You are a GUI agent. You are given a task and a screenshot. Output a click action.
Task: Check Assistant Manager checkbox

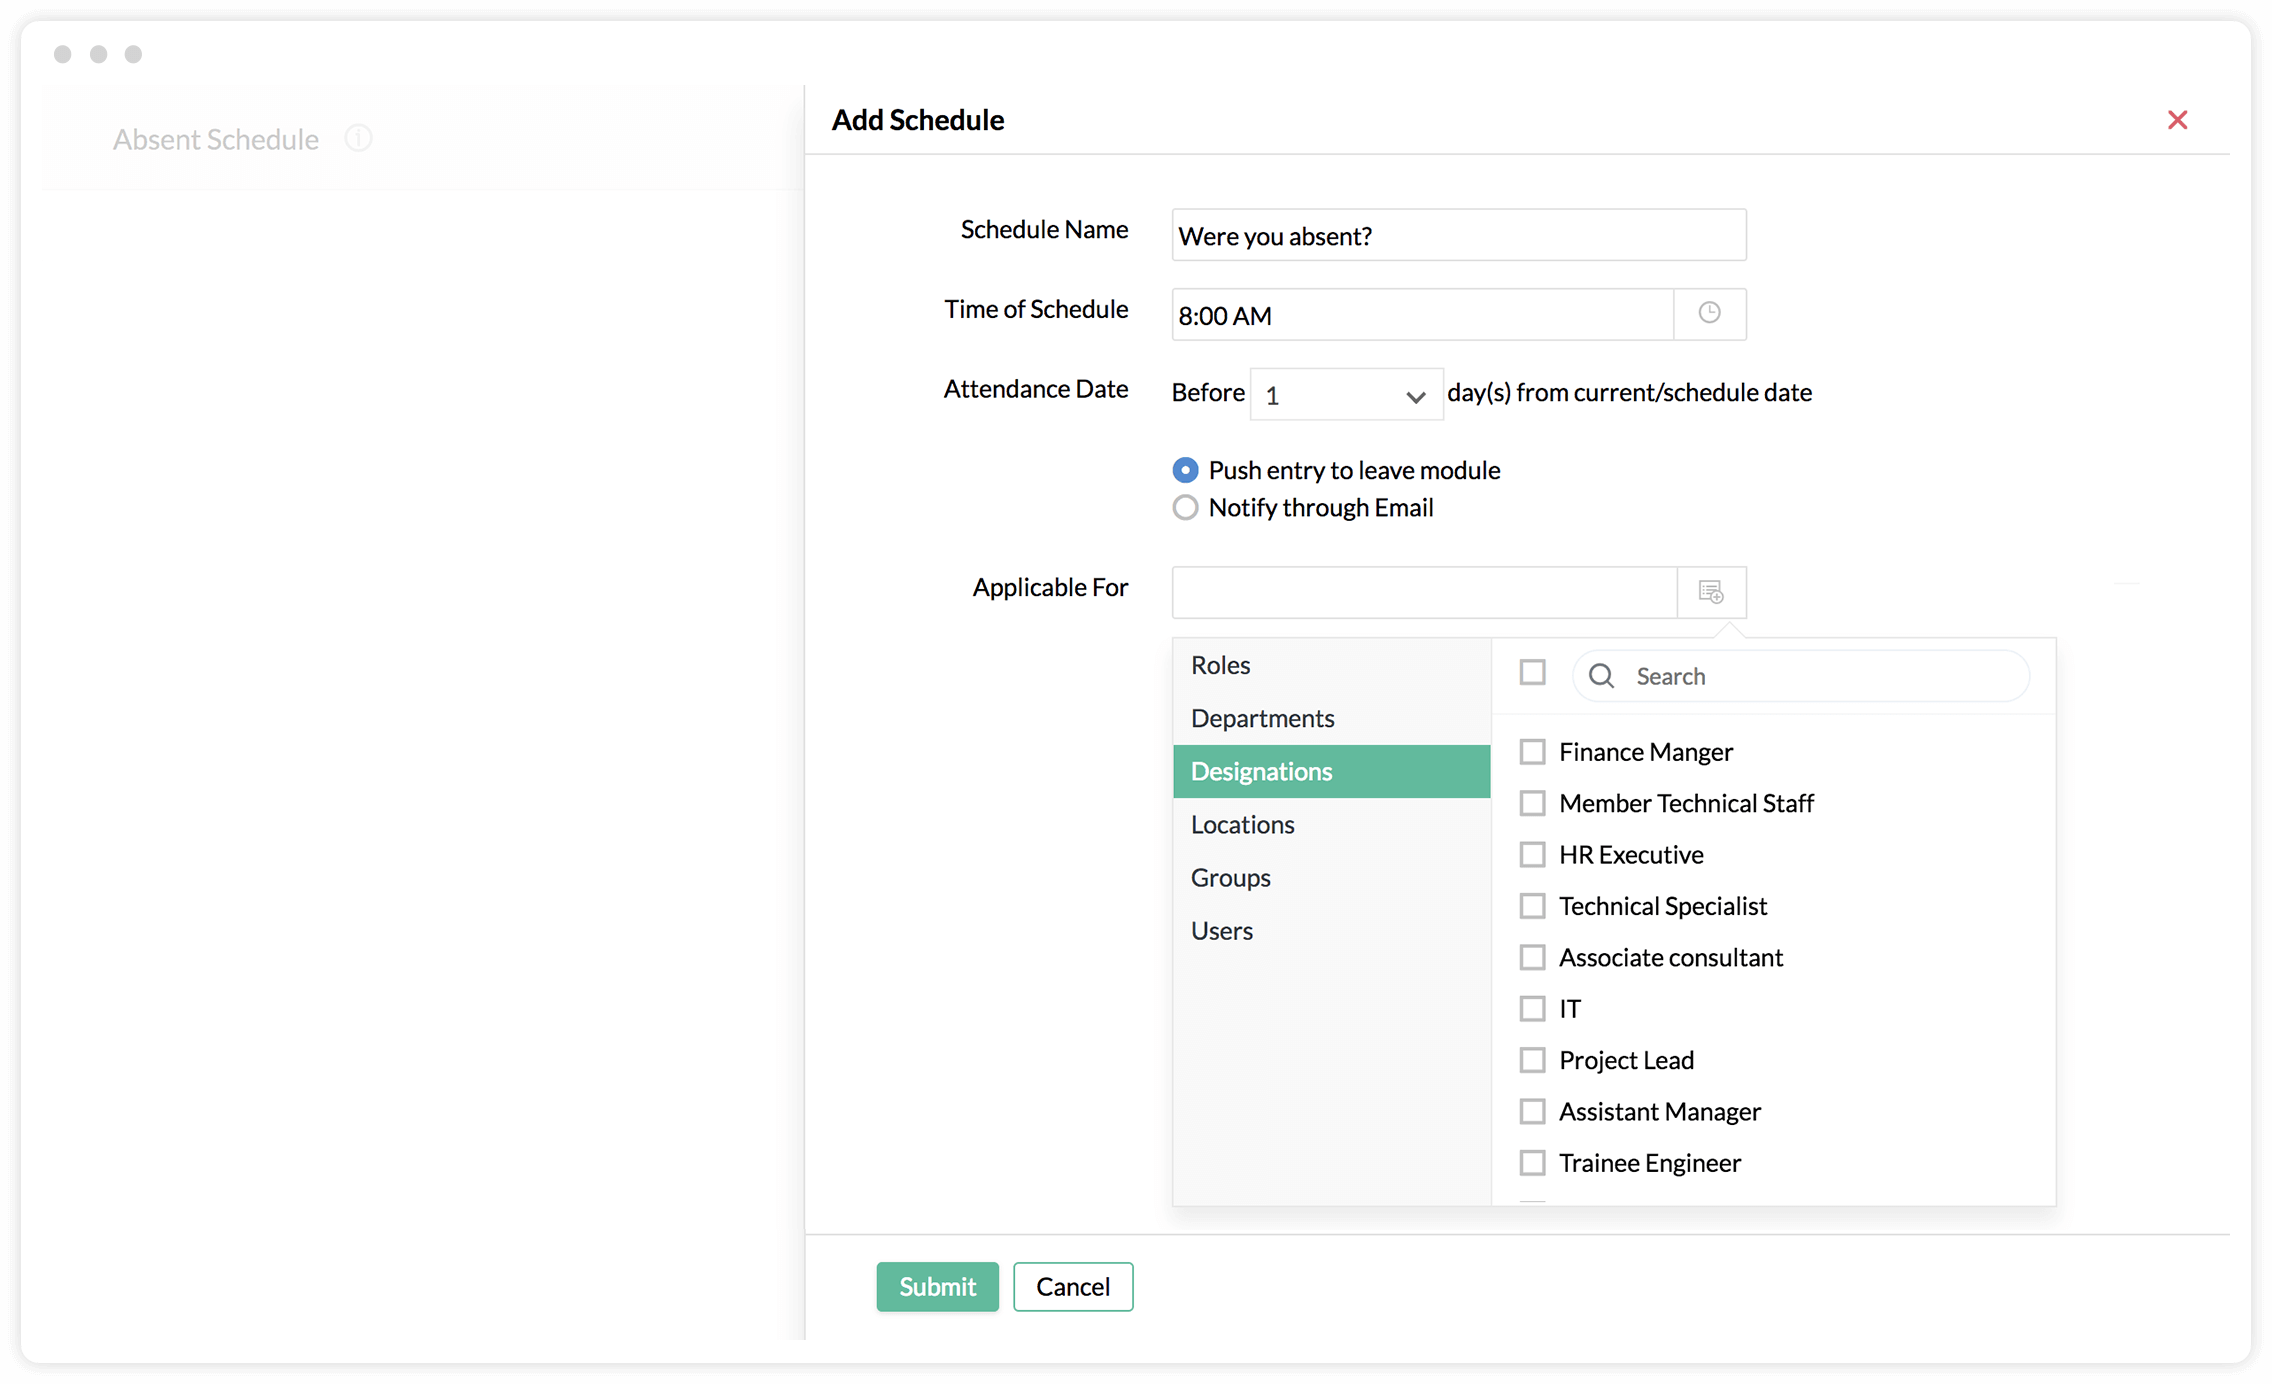[1532, 1112]
